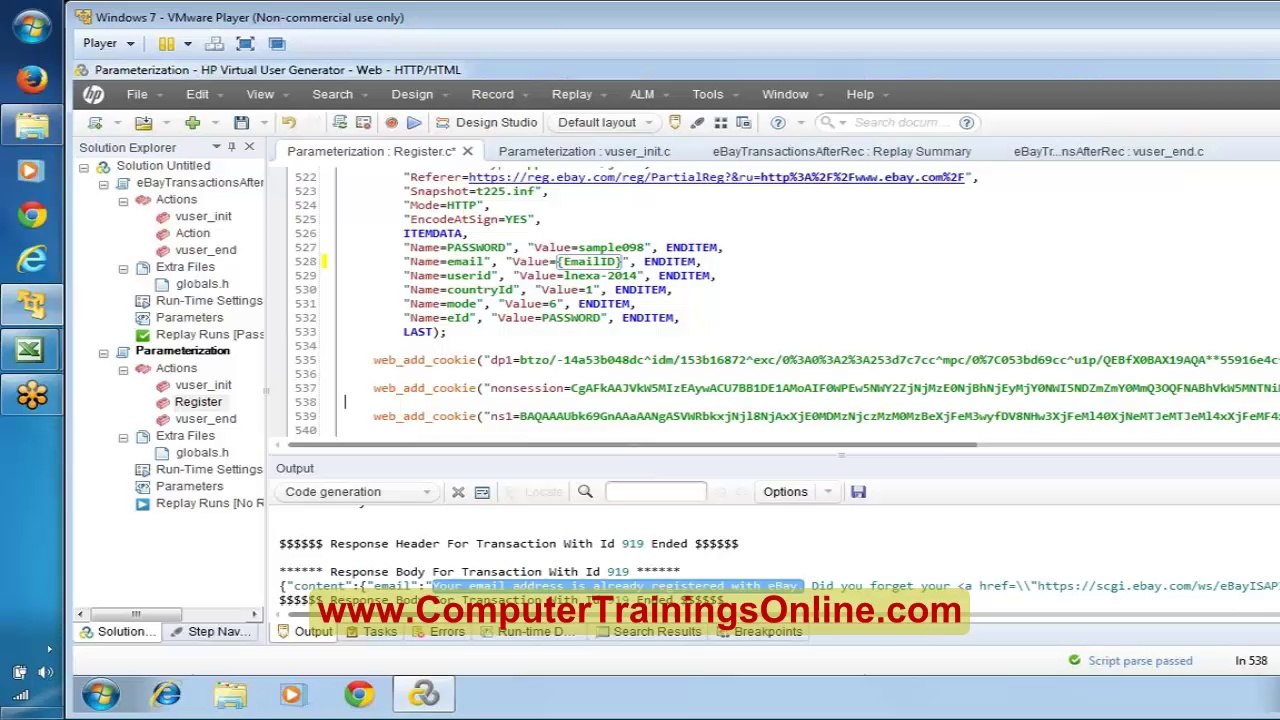Image resolution: width=1280 pixels, height=720 pixels.
Task: Click the Help question mark toolbar icon
Action: [778, 122]
